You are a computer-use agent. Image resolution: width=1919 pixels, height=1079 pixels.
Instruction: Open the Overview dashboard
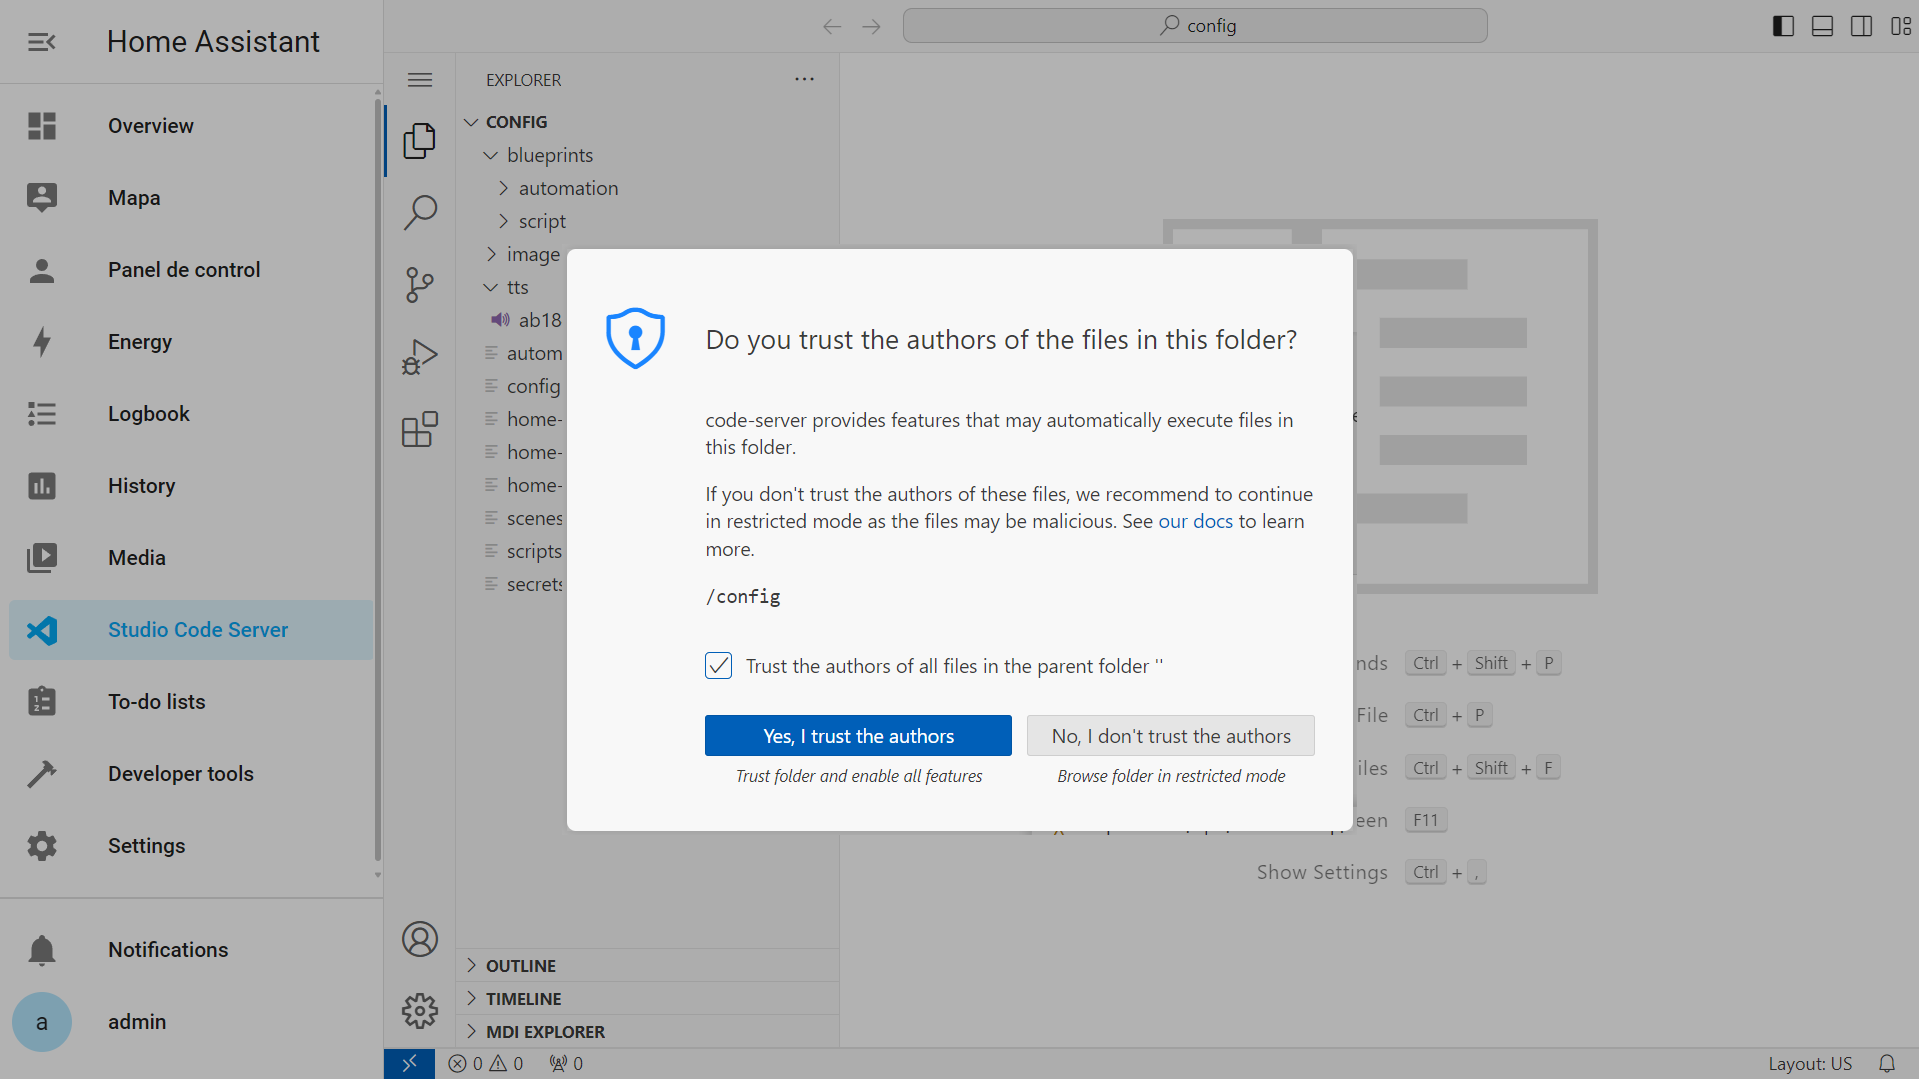pyautogui.click(x=191, y=126)
